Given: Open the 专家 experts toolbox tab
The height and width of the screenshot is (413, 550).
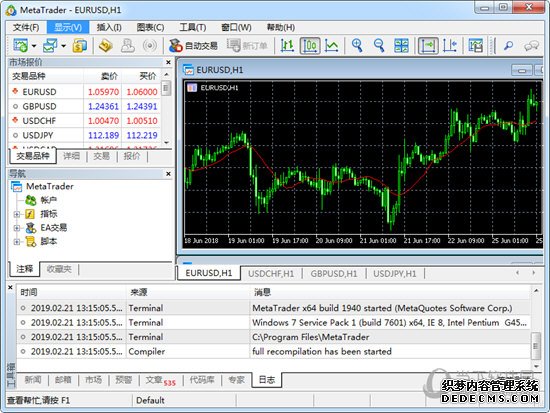Looking at the screenshot, I should 236,380.
